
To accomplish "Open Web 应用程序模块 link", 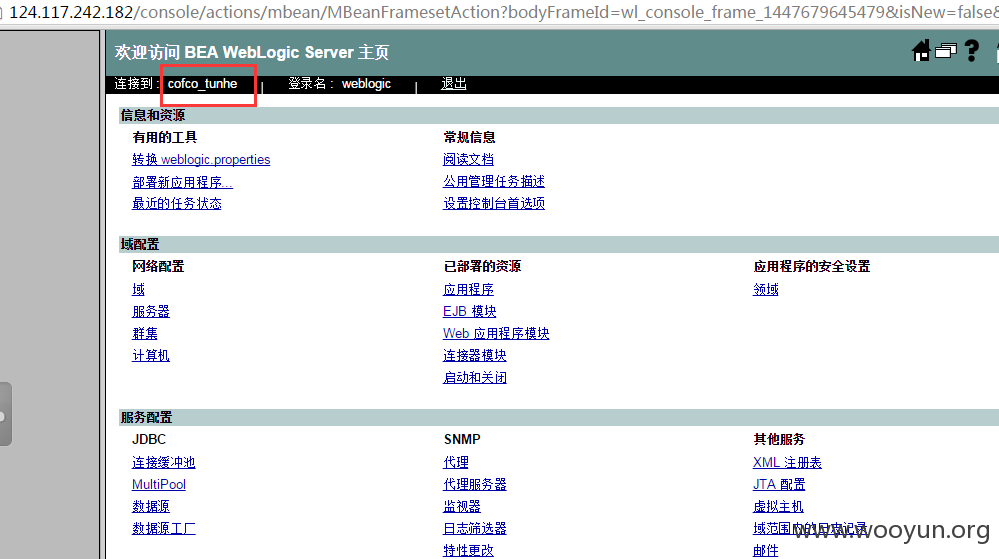I will tap(496, 333).
